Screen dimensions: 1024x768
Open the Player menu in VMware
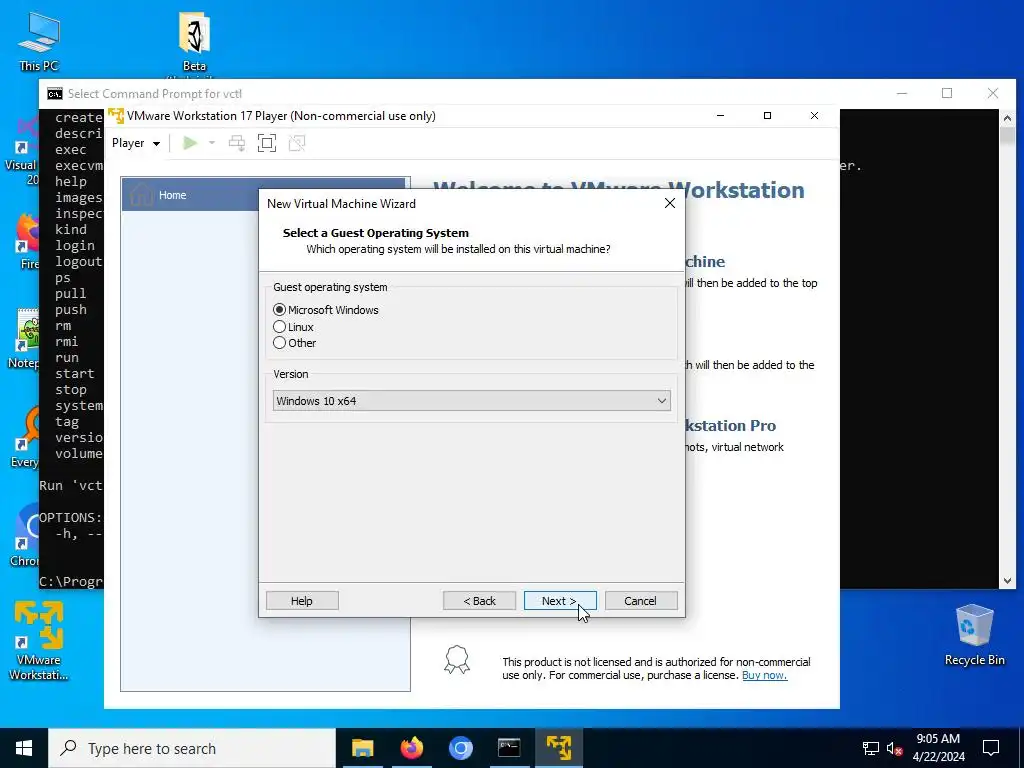click(136, 143)
